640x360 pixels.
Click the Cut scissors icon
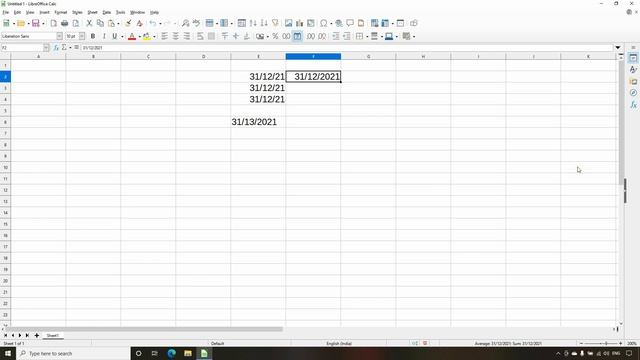(x=89, y=23)
